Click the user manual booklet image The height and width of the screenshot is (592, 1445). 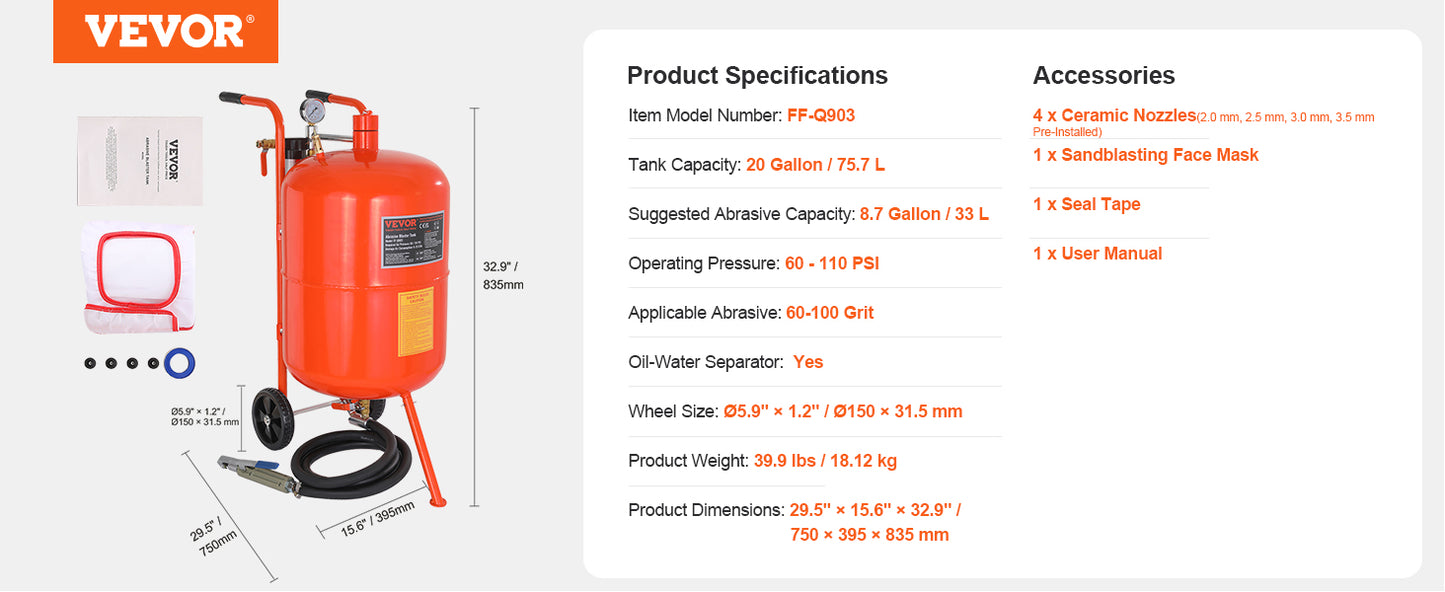[140, 161]
